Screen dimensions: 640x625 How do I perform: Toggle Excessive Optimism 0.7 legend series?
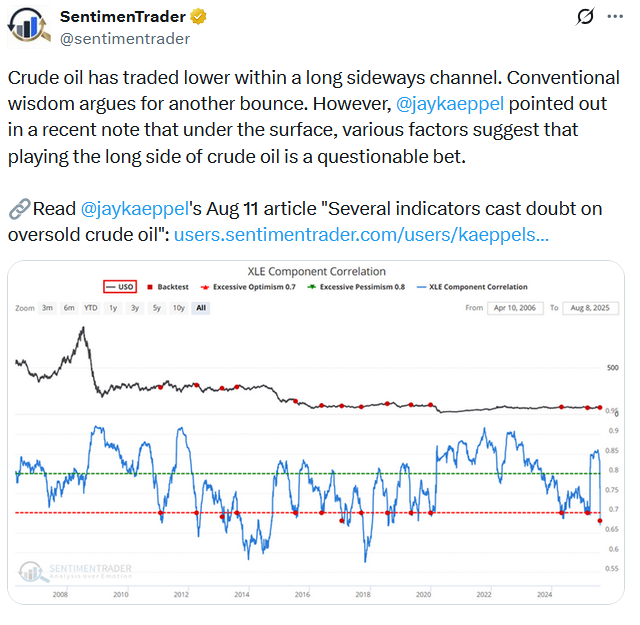tap(251, 287)
